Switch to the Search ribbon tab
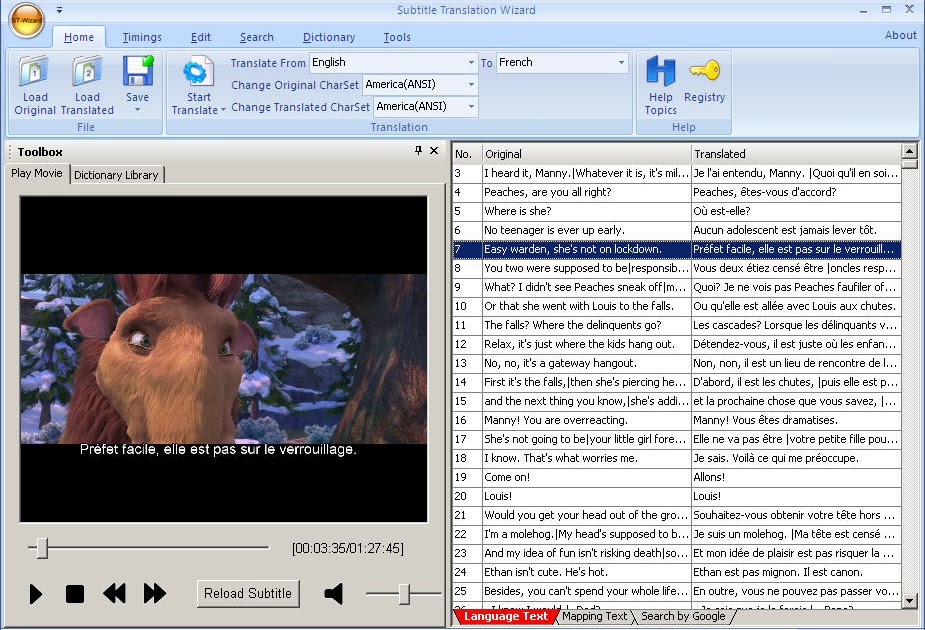 coord(257,37)
